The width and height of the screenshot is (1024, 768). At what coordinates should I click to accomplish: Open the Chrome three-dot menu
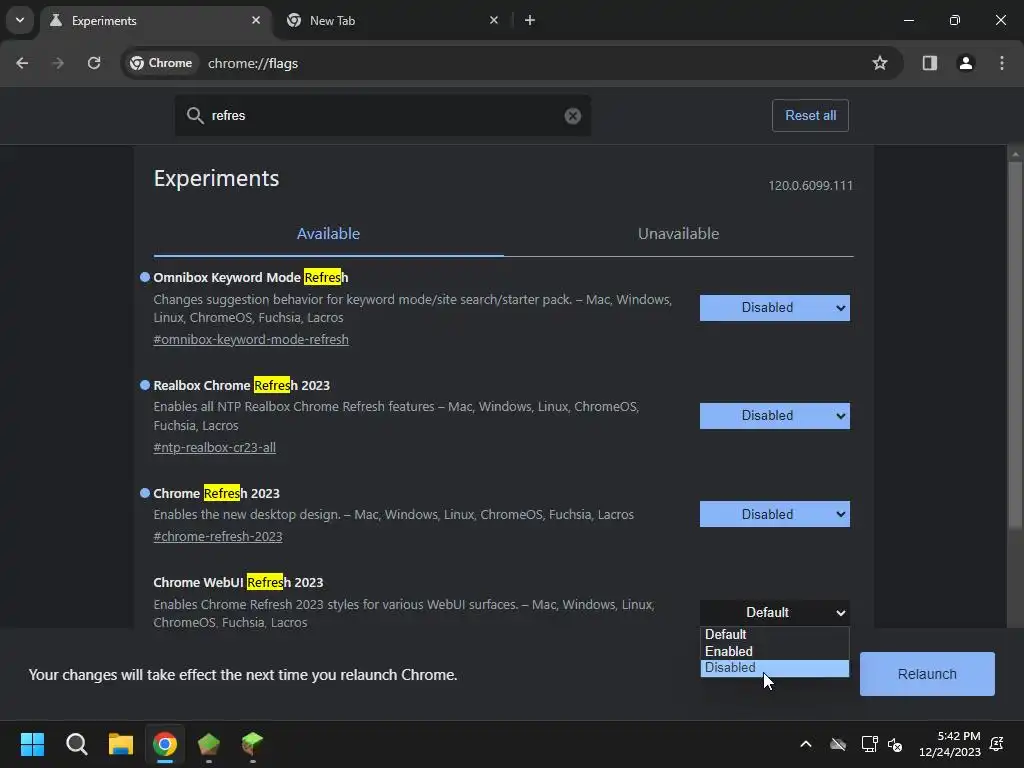tap(1002, 63)
